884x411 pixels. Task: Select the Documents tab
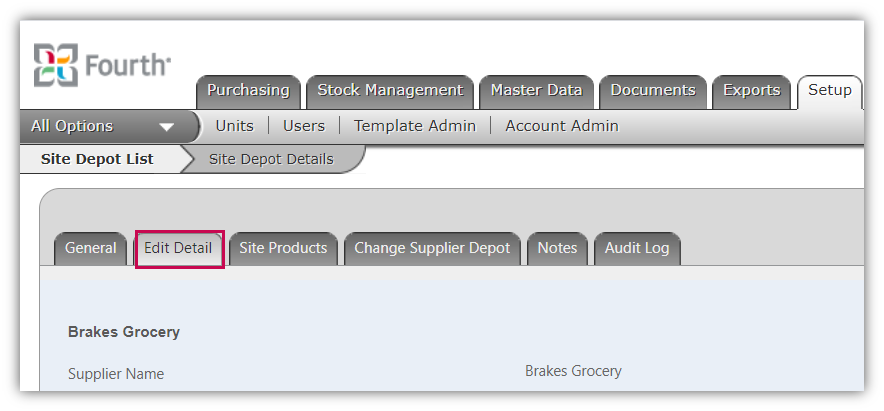[653, 91]
